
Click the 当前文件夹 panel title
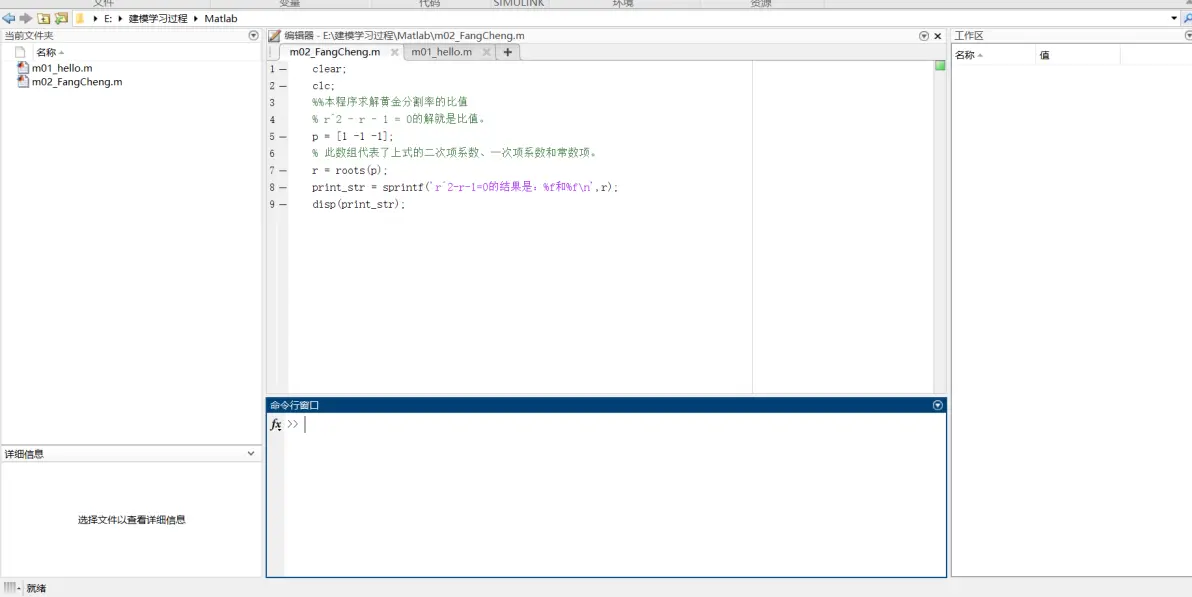29,36
